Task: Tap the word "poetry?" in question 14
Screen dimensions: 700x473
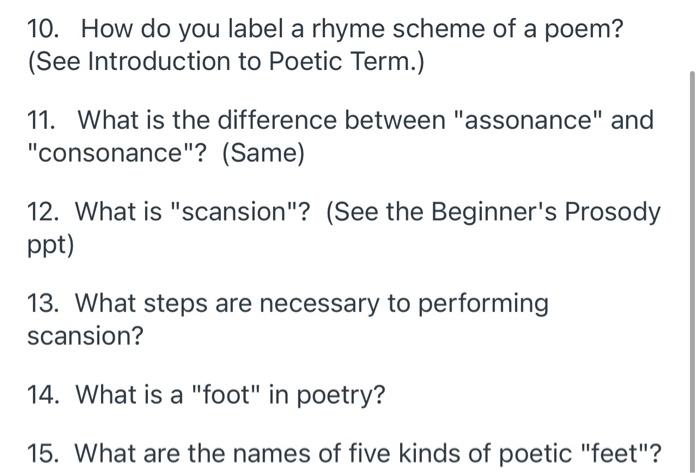Action: click(x=340, y=396)
